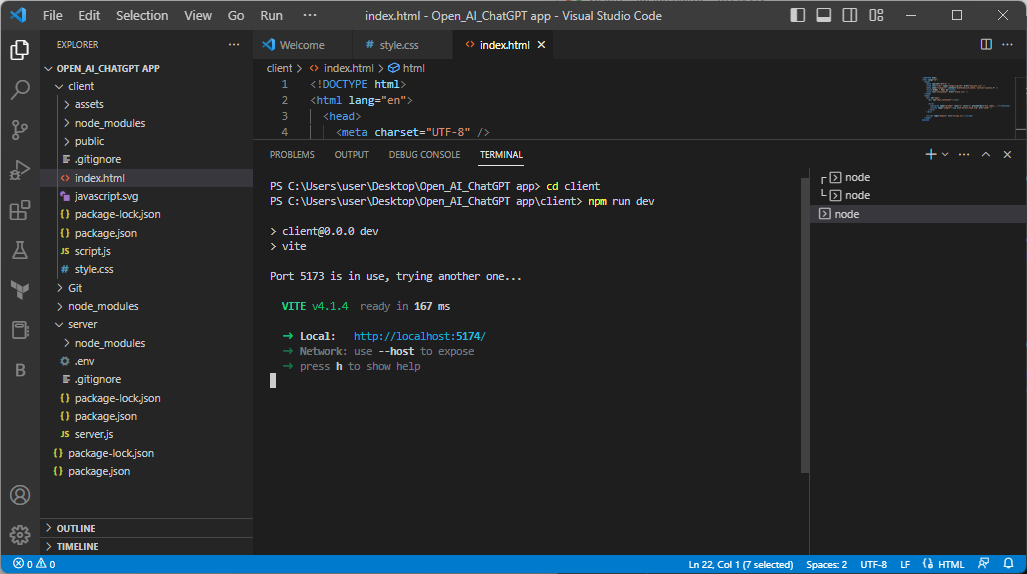Open the Testing flask icon view

point(20,250)
